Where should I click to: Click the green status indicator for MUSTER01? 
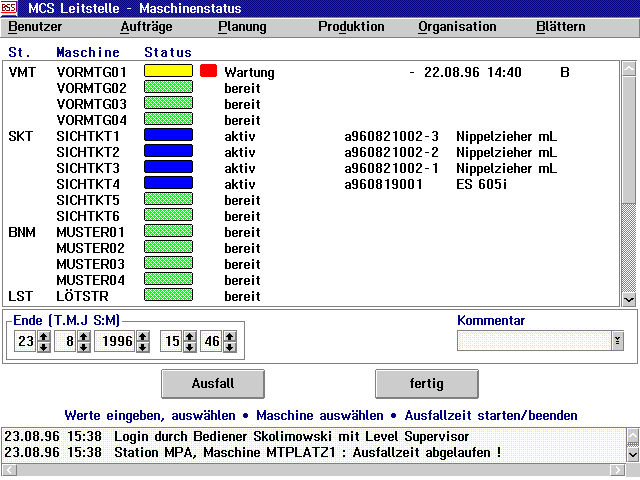coord(168,232)
